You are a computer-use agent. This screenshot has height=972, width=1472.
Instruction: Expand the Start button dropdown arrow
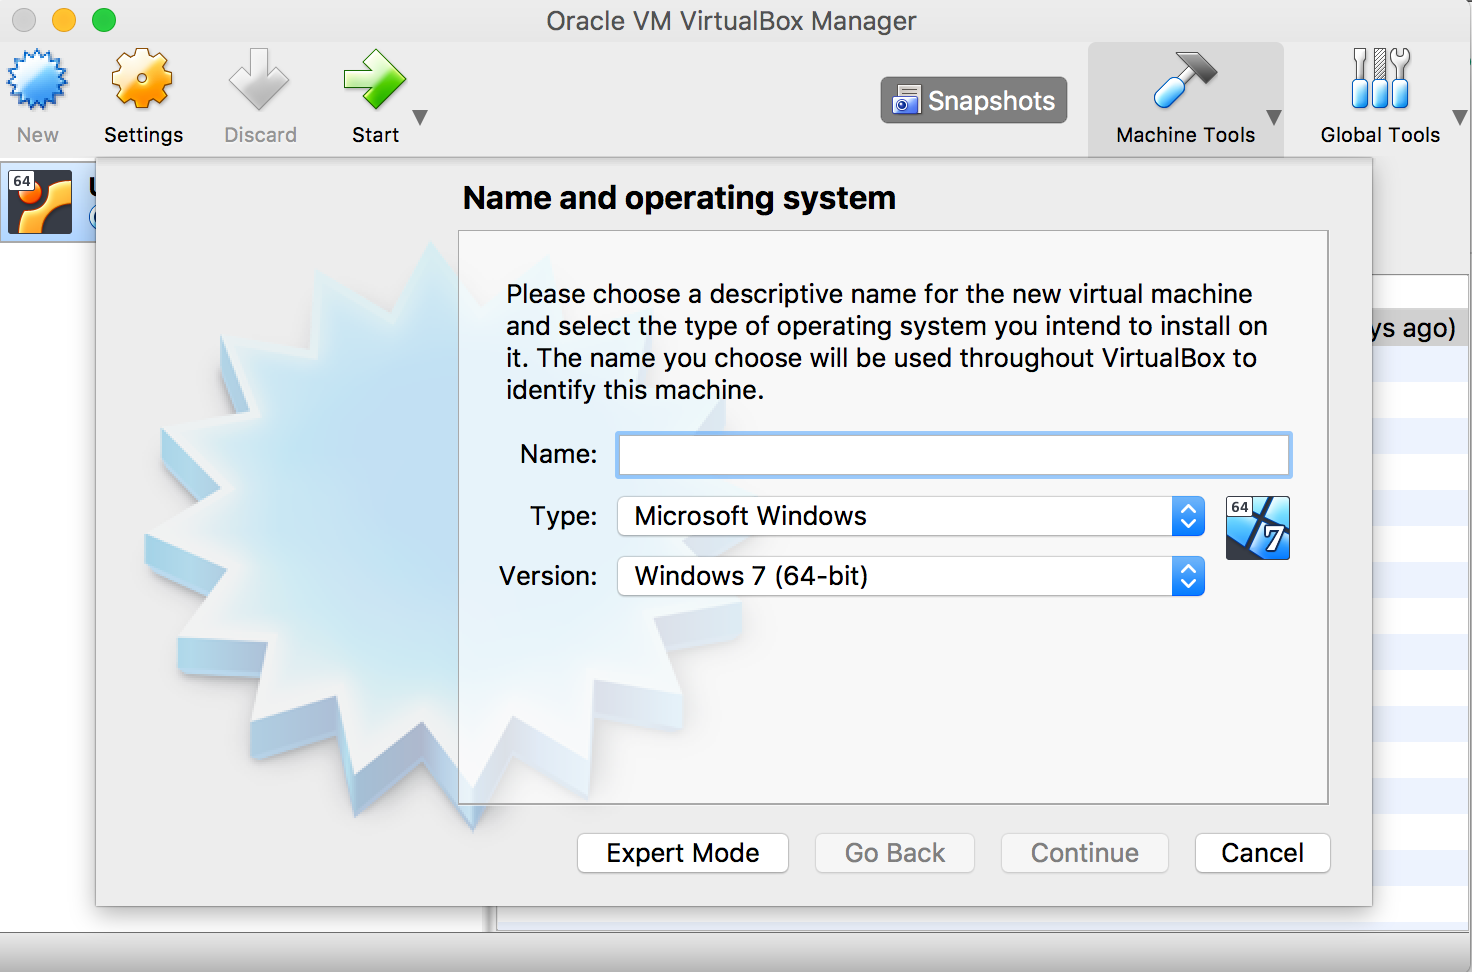(x=420, y=117)
